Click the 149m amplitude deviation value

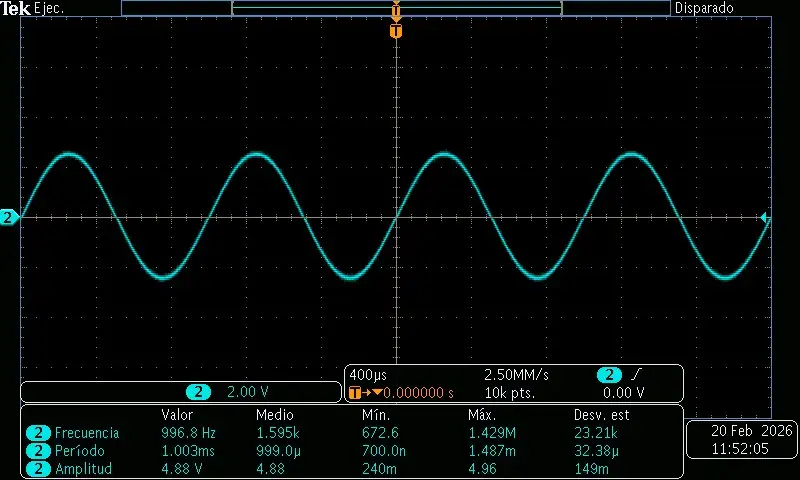[591, 469]
